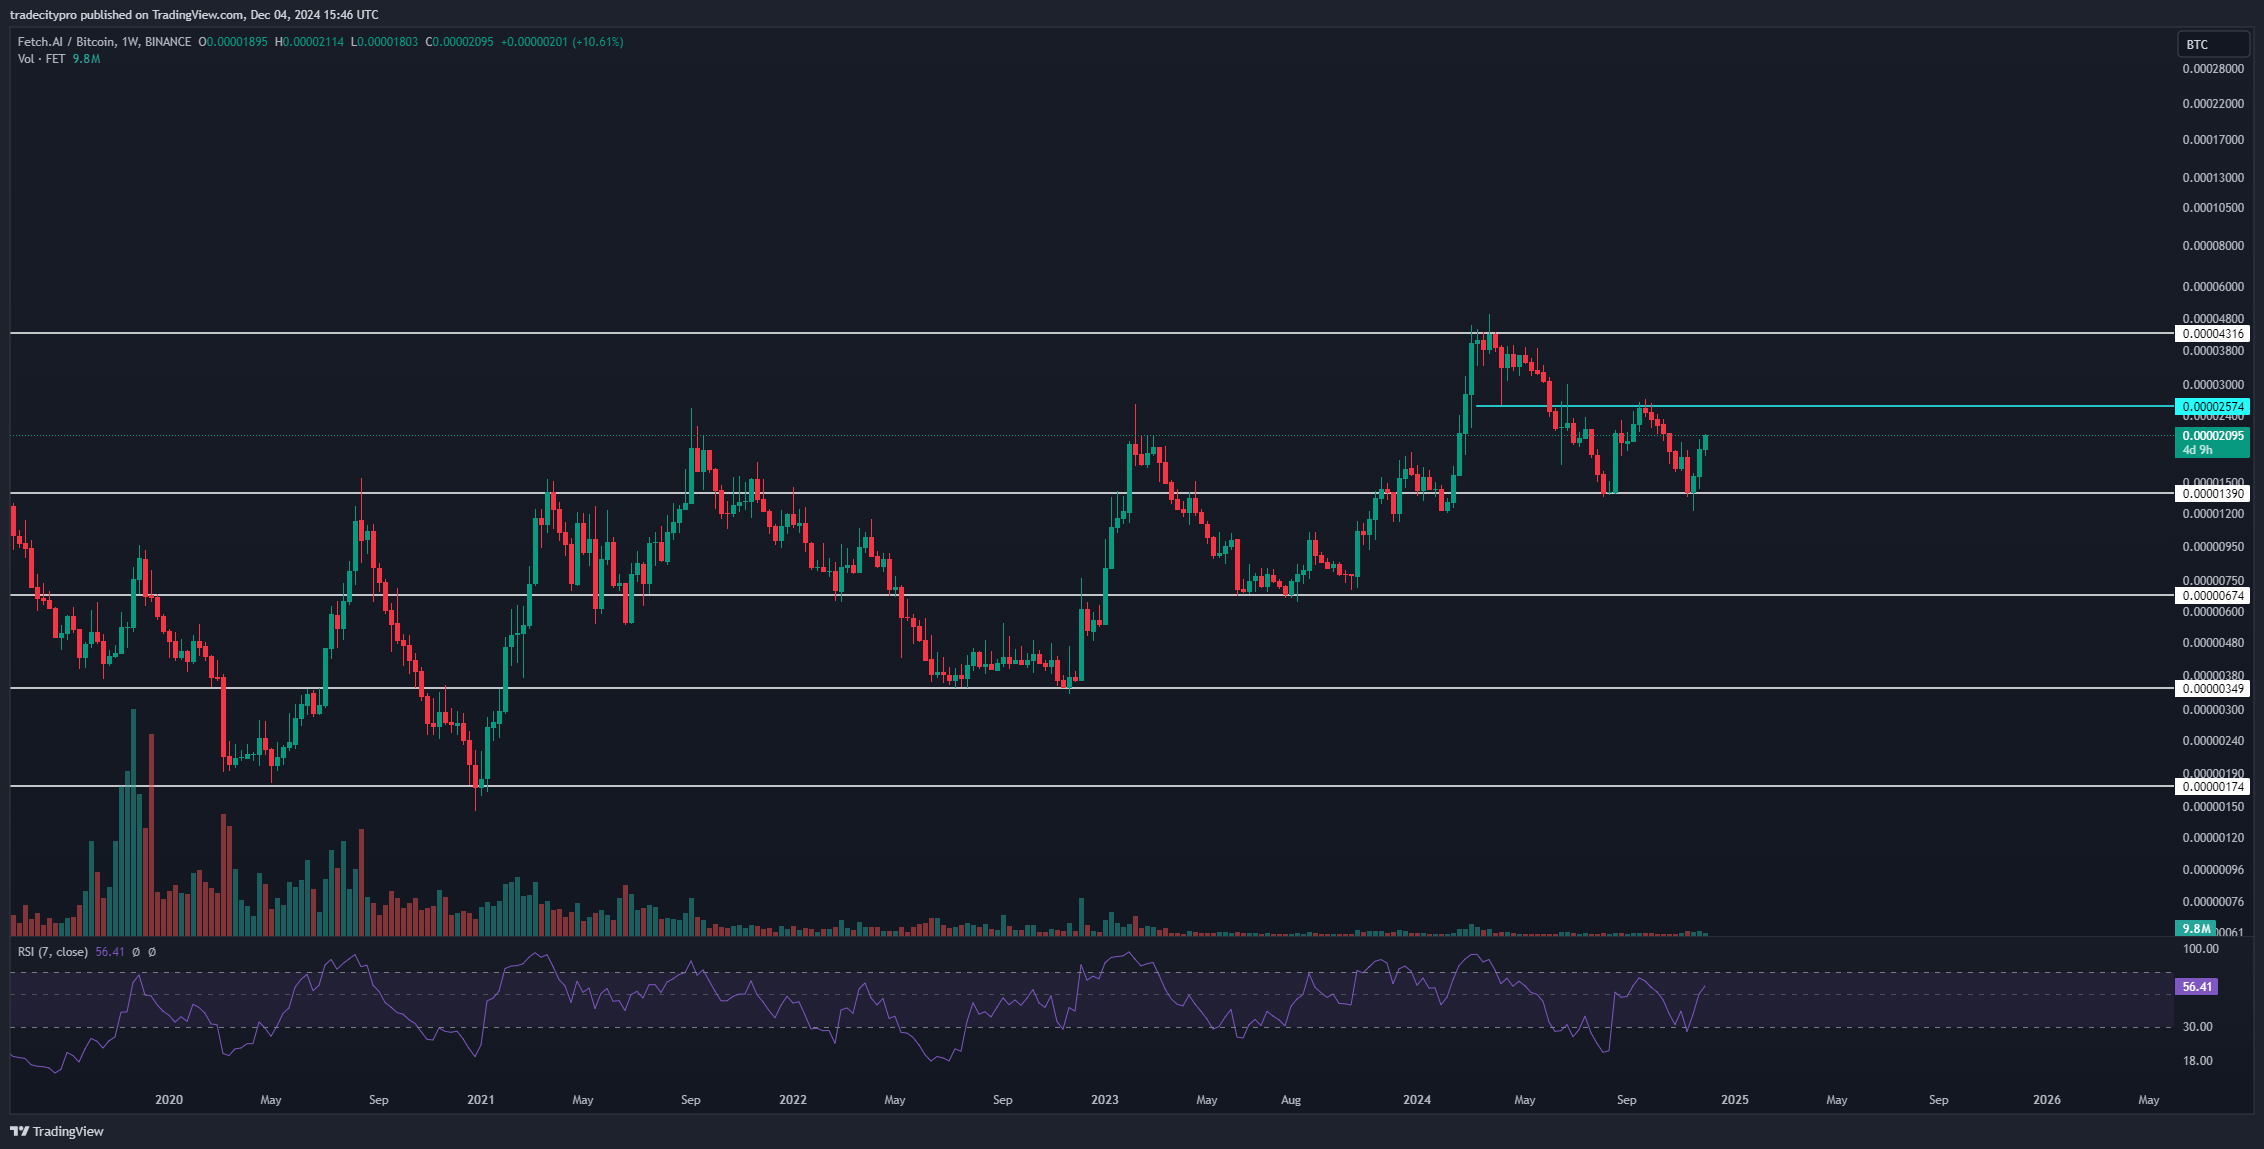Click the tradecitypro published header text
The width and height of the screenshot is (2264, 1149).
[x=194, y=14]
